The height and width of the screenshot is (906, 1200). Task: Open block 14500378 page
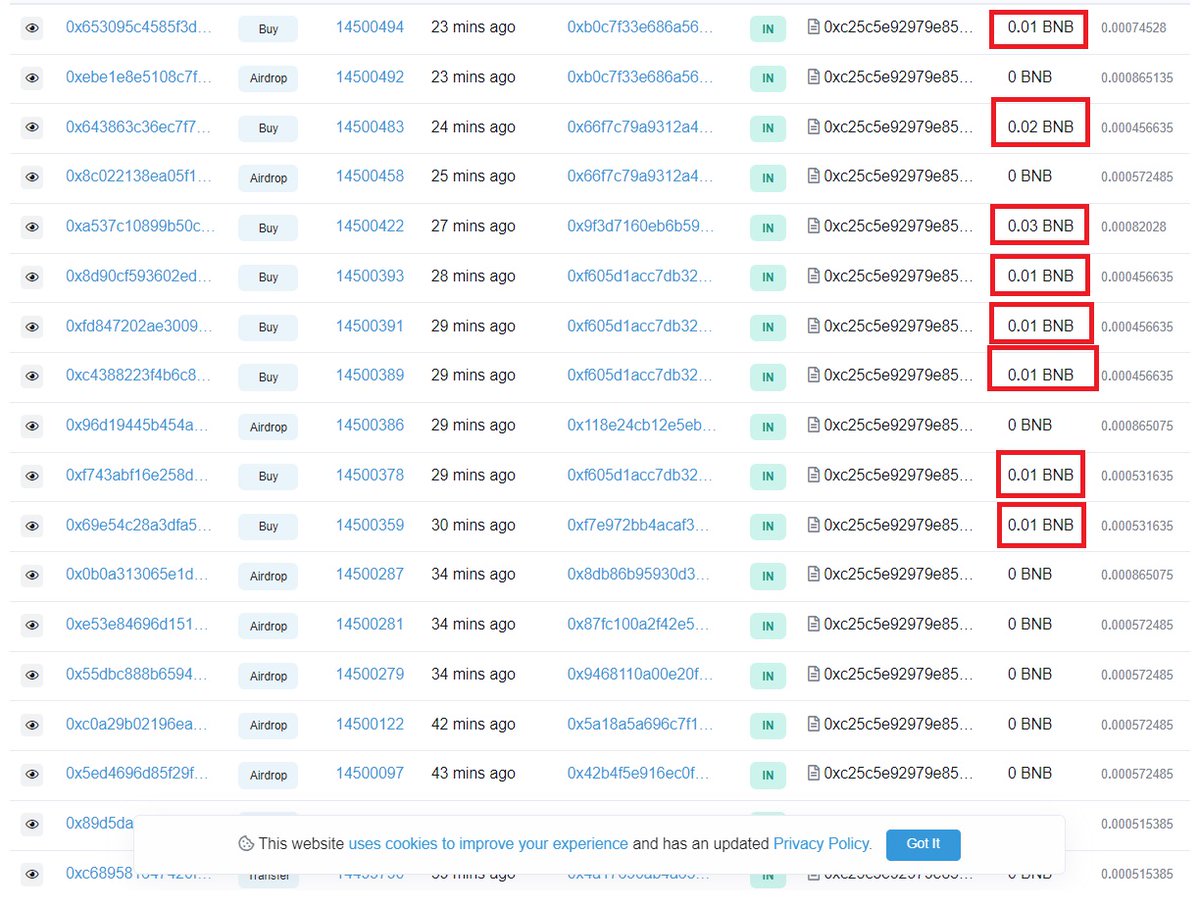[370, 475]
